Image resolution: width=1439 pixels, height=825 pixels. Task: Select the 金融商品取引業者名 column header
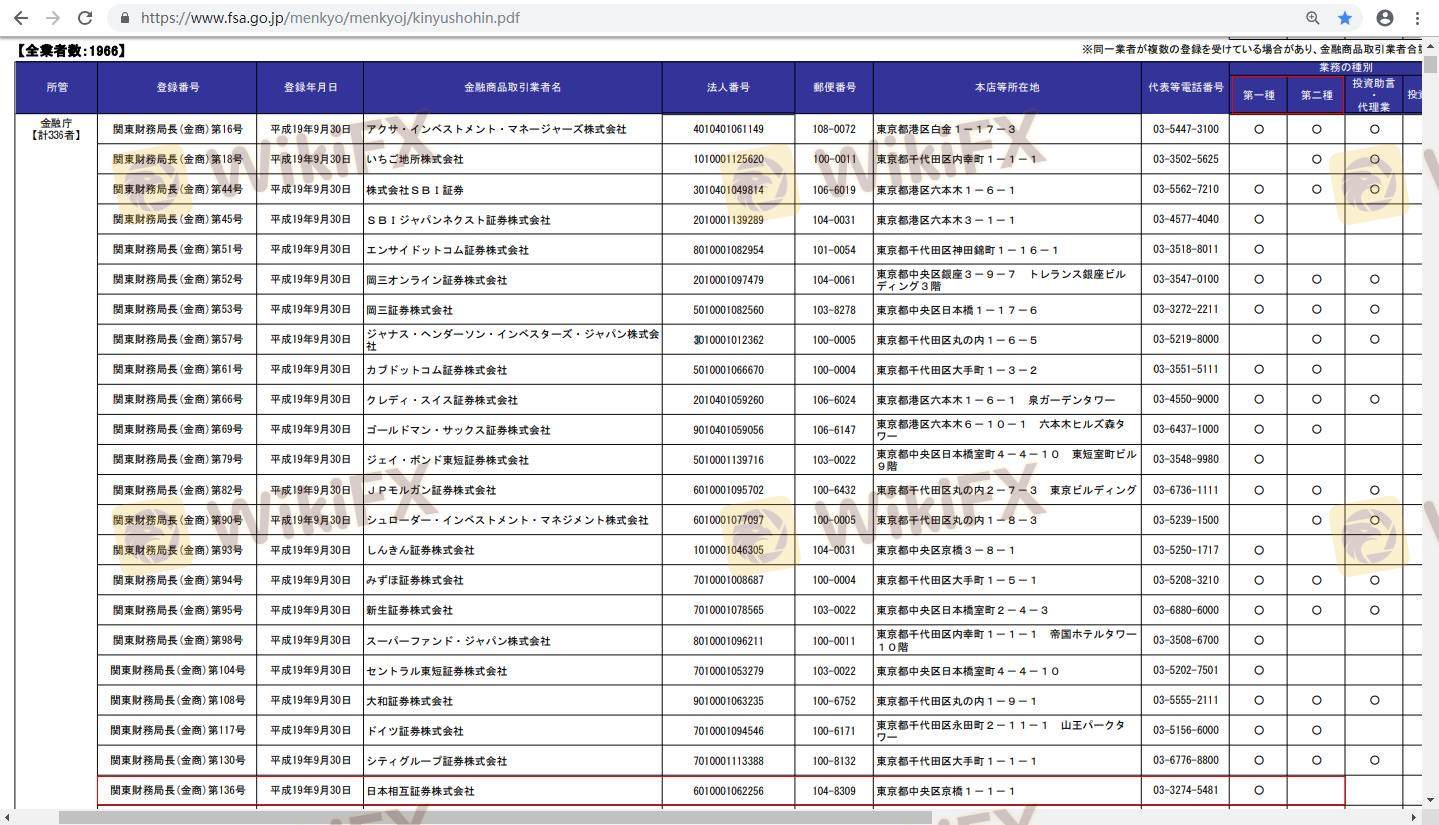pyautogui.click(x=512, y=88)
